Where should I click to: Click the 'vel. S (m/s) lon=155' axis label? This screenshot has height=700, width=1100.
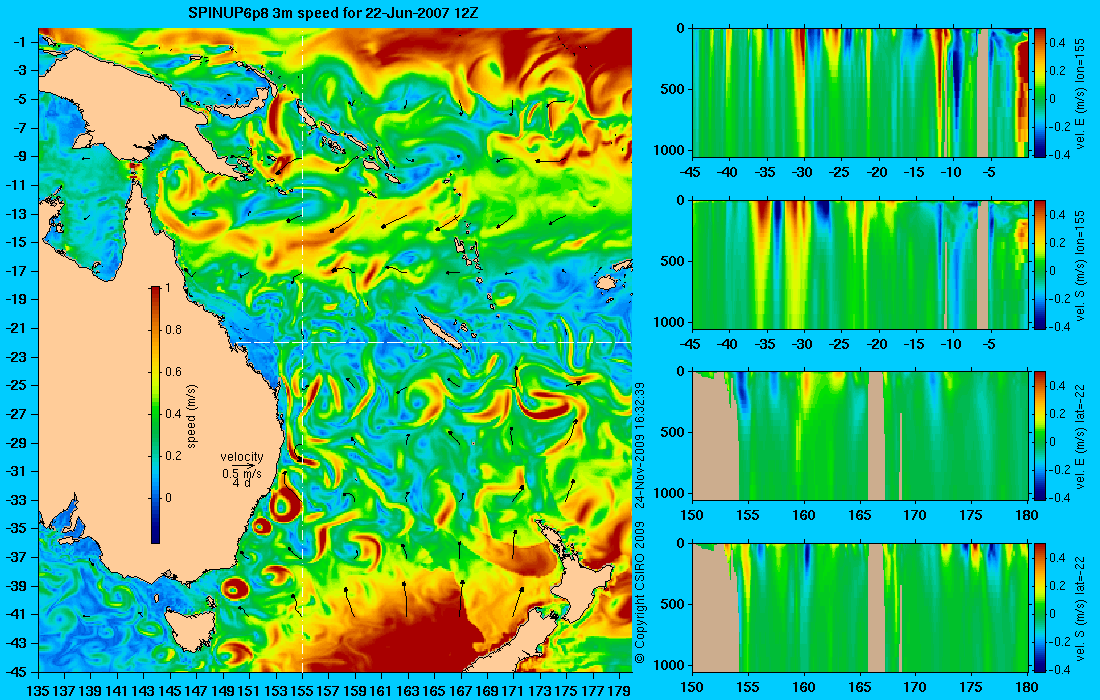pyautogui.click(x=1080, y=264)
